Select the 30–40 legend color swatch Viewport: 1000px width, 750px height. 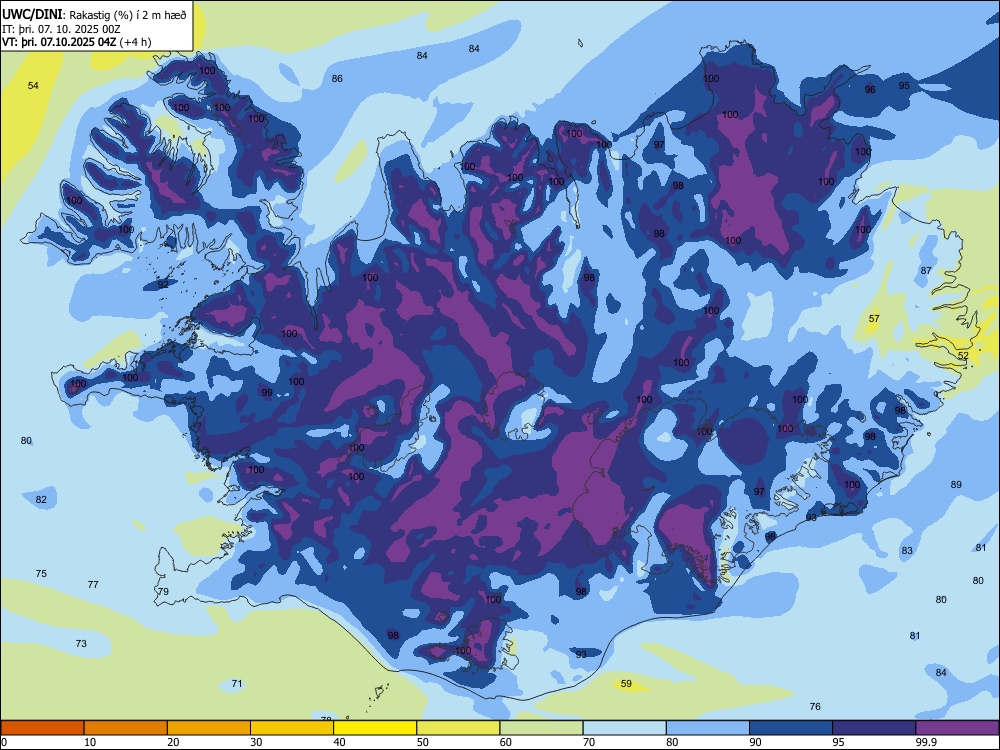(292, 728)
